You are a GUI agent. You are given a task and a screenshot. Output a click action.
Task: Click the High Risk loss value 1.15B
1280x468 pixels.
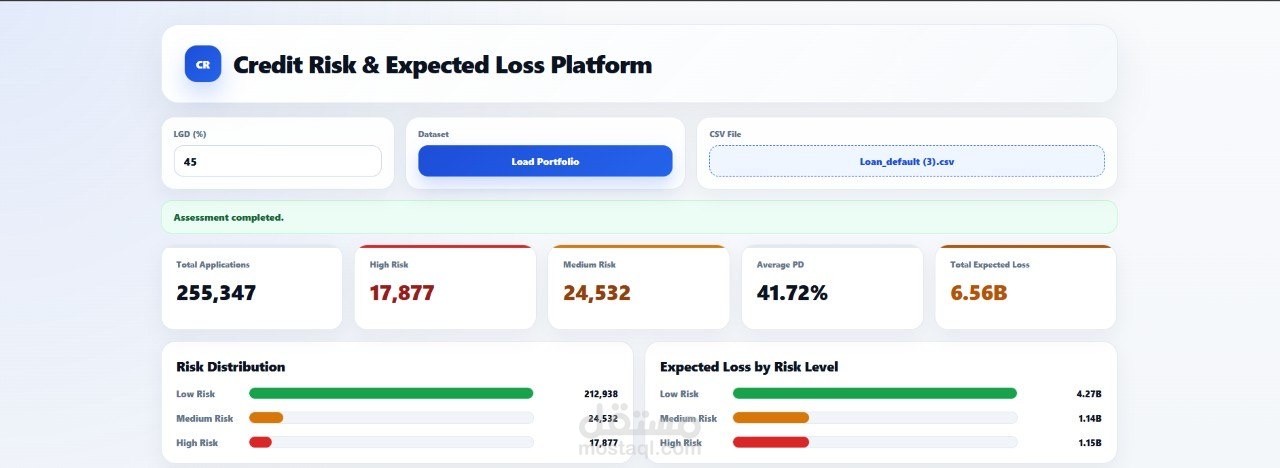pos(1090,442)
